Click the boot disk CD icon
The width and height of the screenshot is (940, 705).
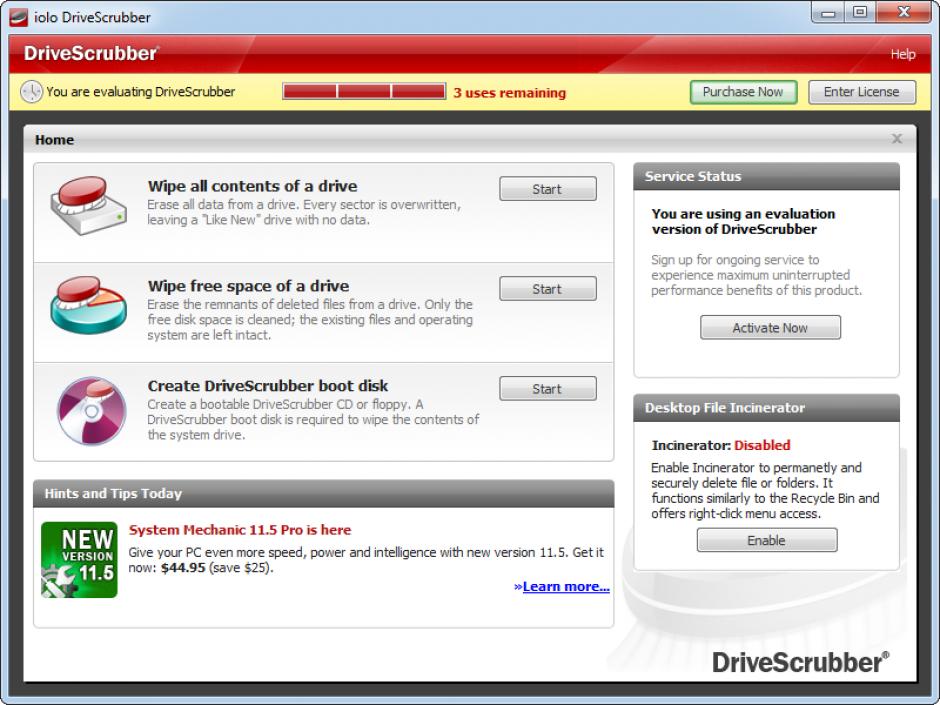click(x=91, y=411)
